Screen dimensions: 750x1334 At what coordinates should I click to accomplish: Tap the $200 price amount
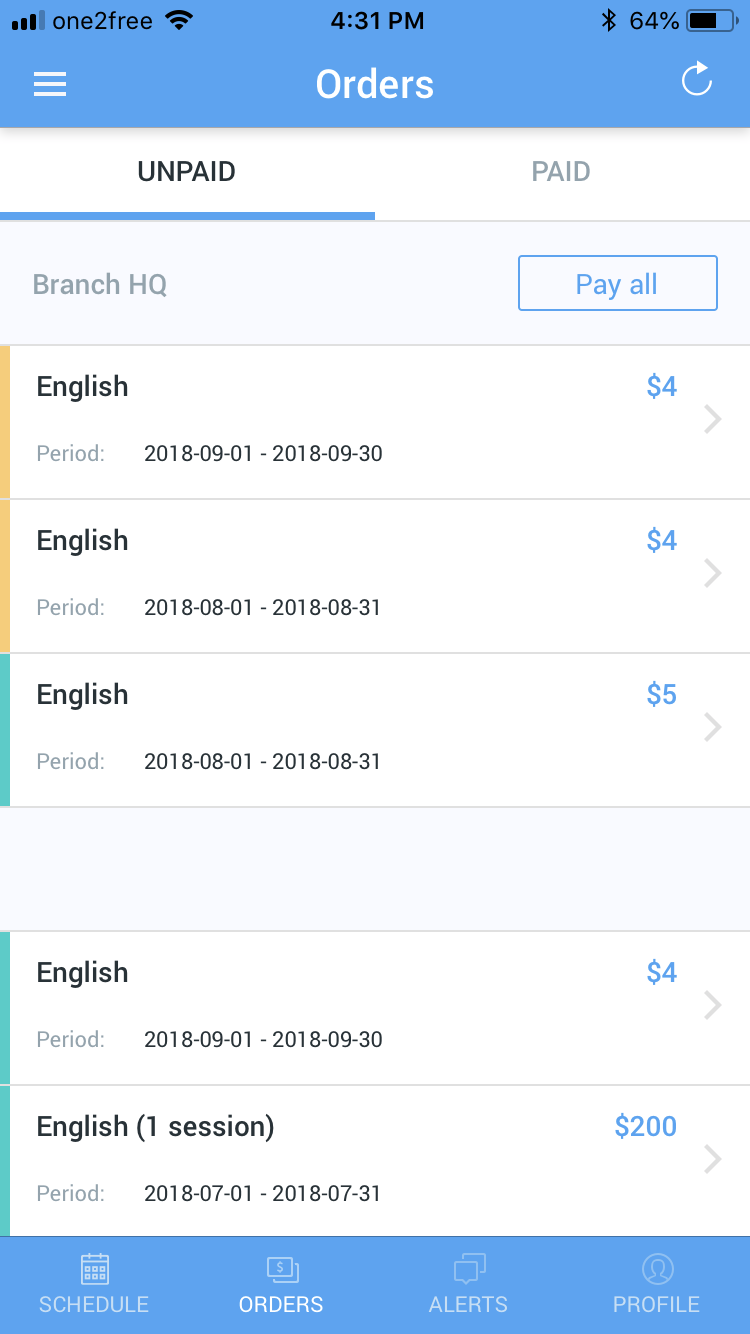point(645,1127)
